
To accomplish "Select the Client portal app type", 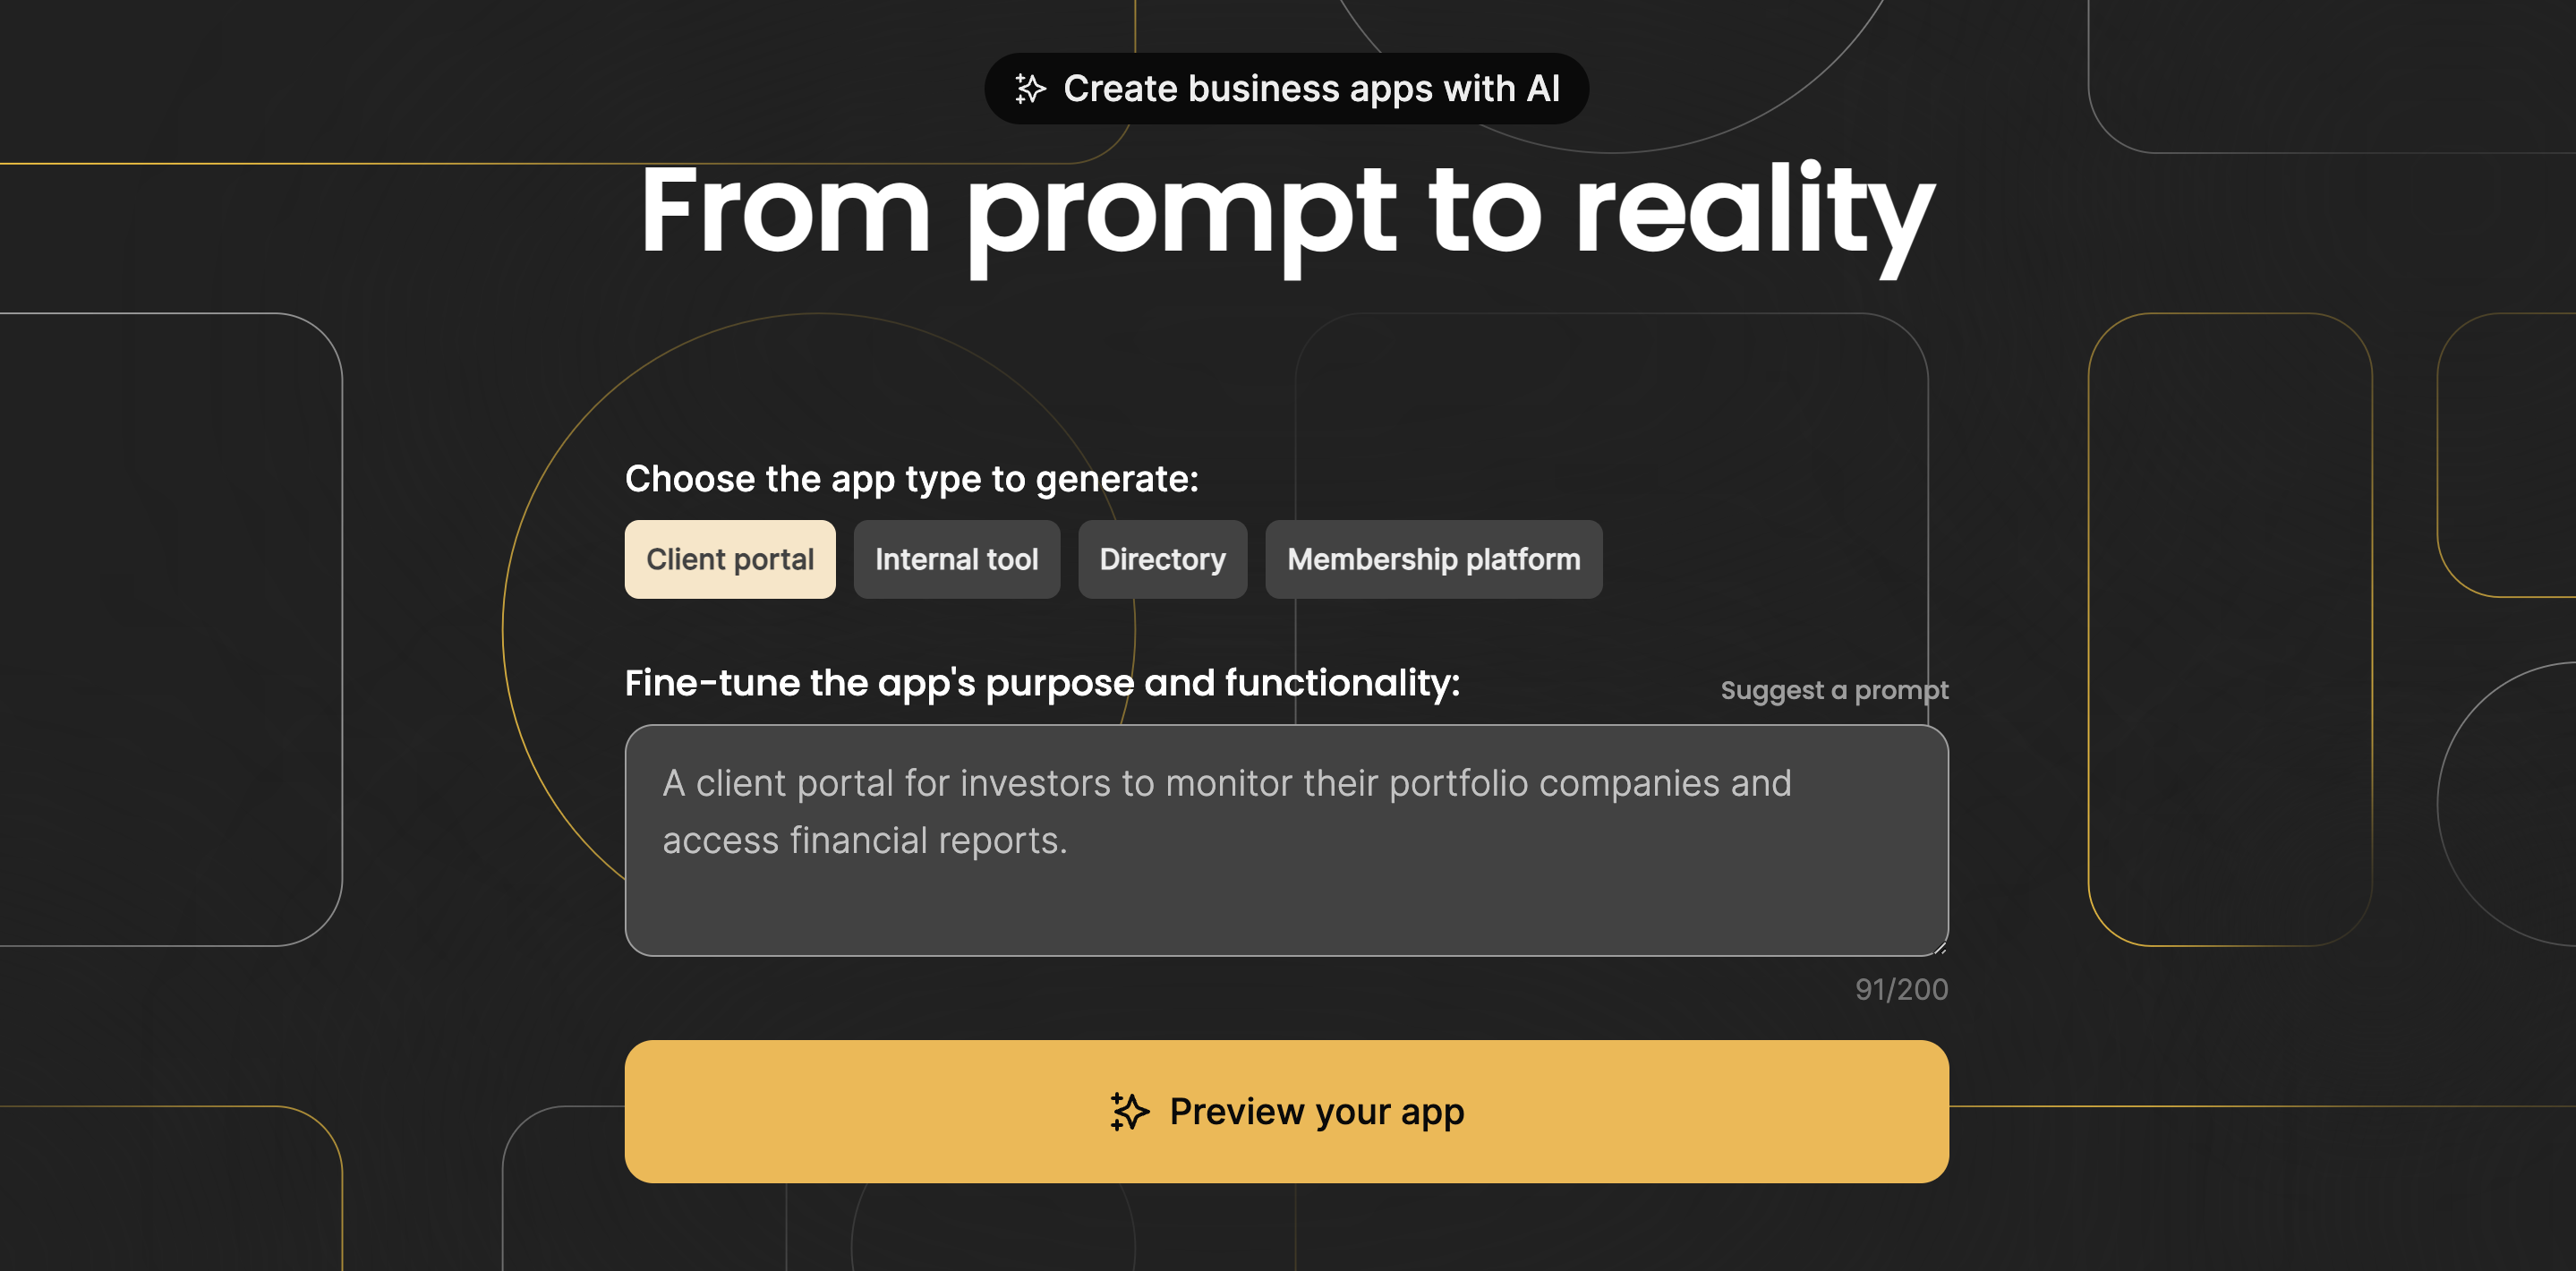I will pyautogui.click(x=730, y=559).
